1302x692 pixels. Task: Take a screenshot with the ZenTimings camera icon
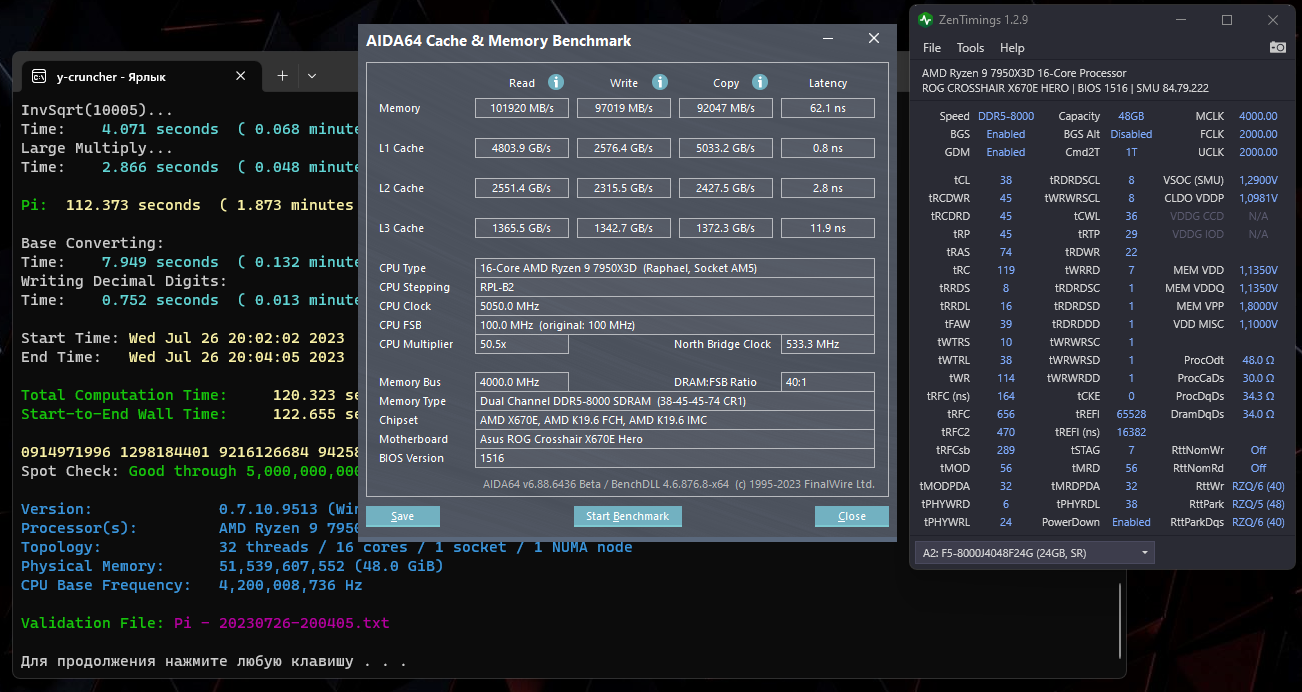tap(1278, 47)
